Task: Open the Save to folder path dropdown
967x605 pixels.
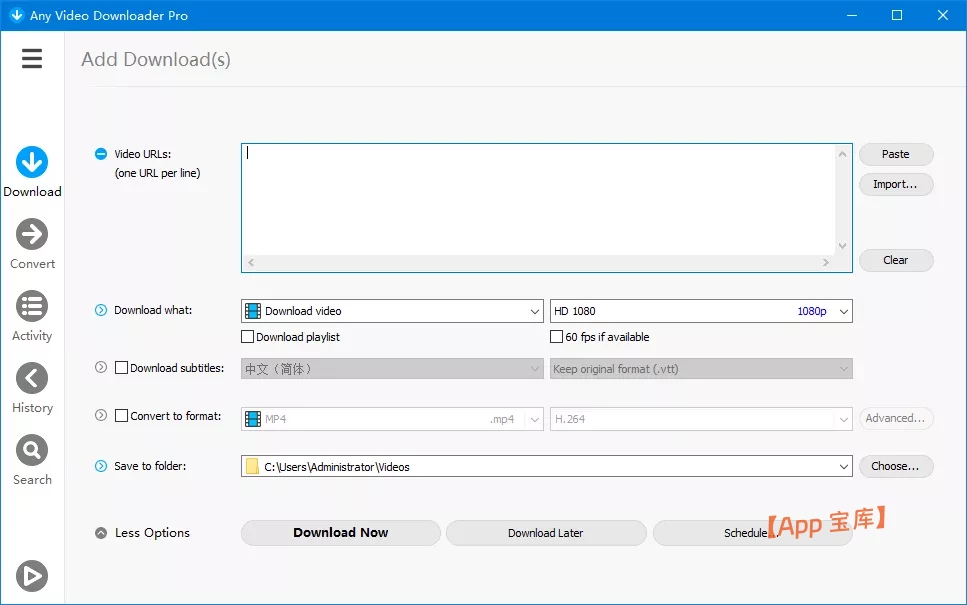Action: pos(546,467)
